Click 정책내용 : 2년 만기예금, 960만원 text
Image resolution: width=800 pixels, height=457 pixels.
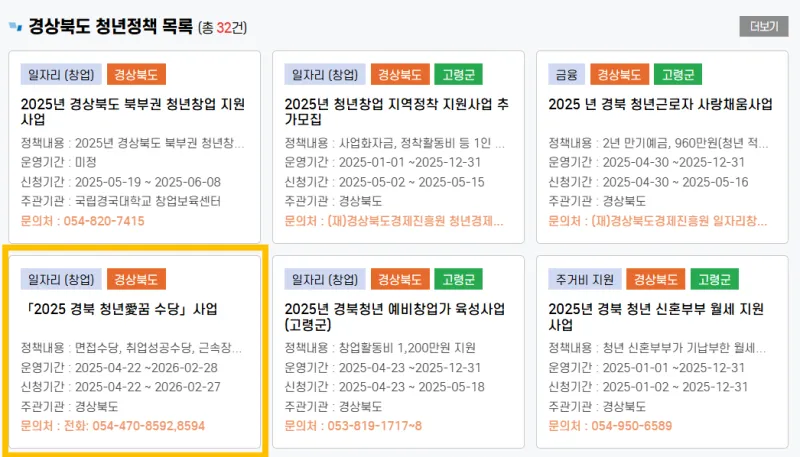point(658,143)
